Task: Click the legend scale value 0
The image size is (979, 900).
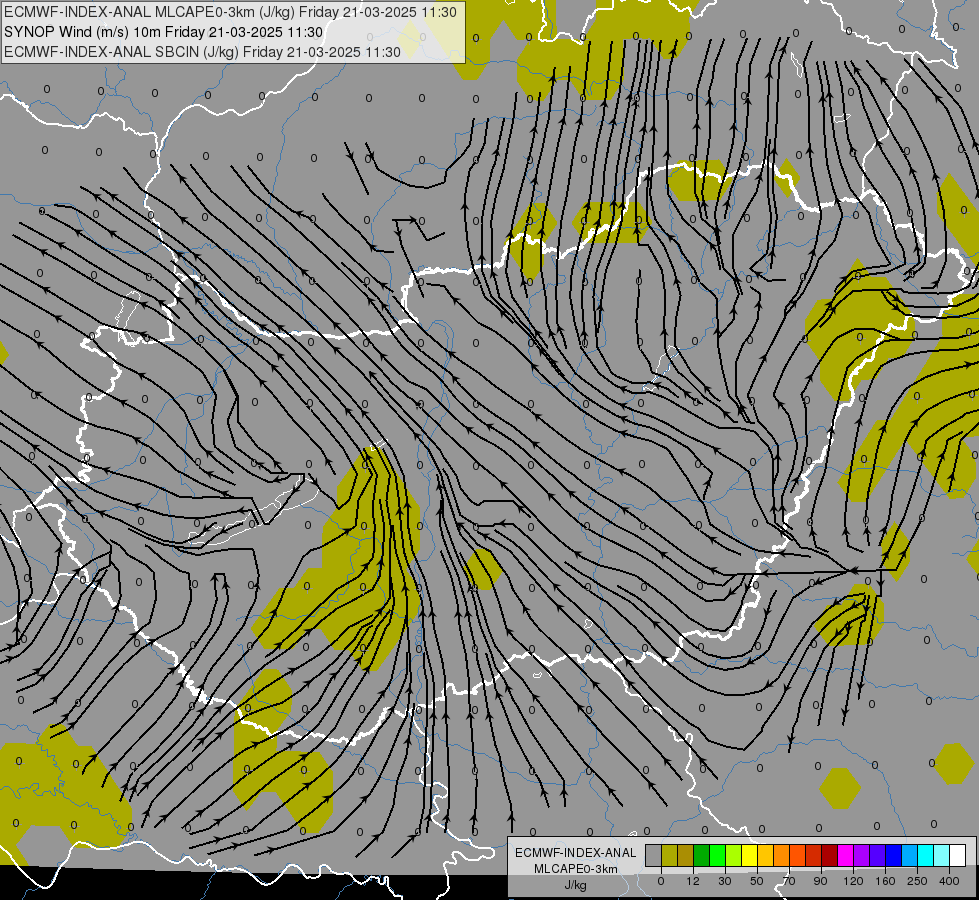Action: click(661, 881)
